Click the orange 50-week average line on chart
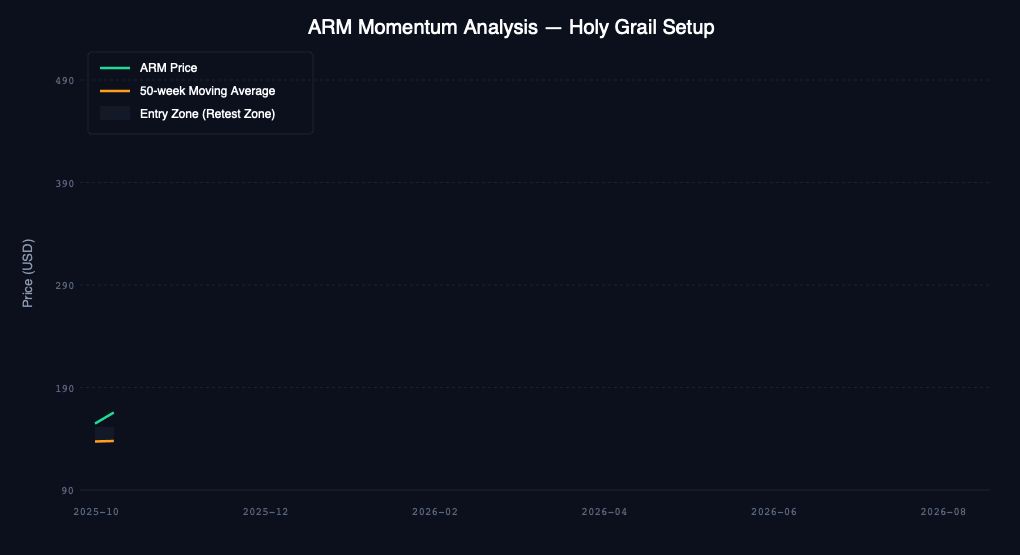 tap(105, 442)
